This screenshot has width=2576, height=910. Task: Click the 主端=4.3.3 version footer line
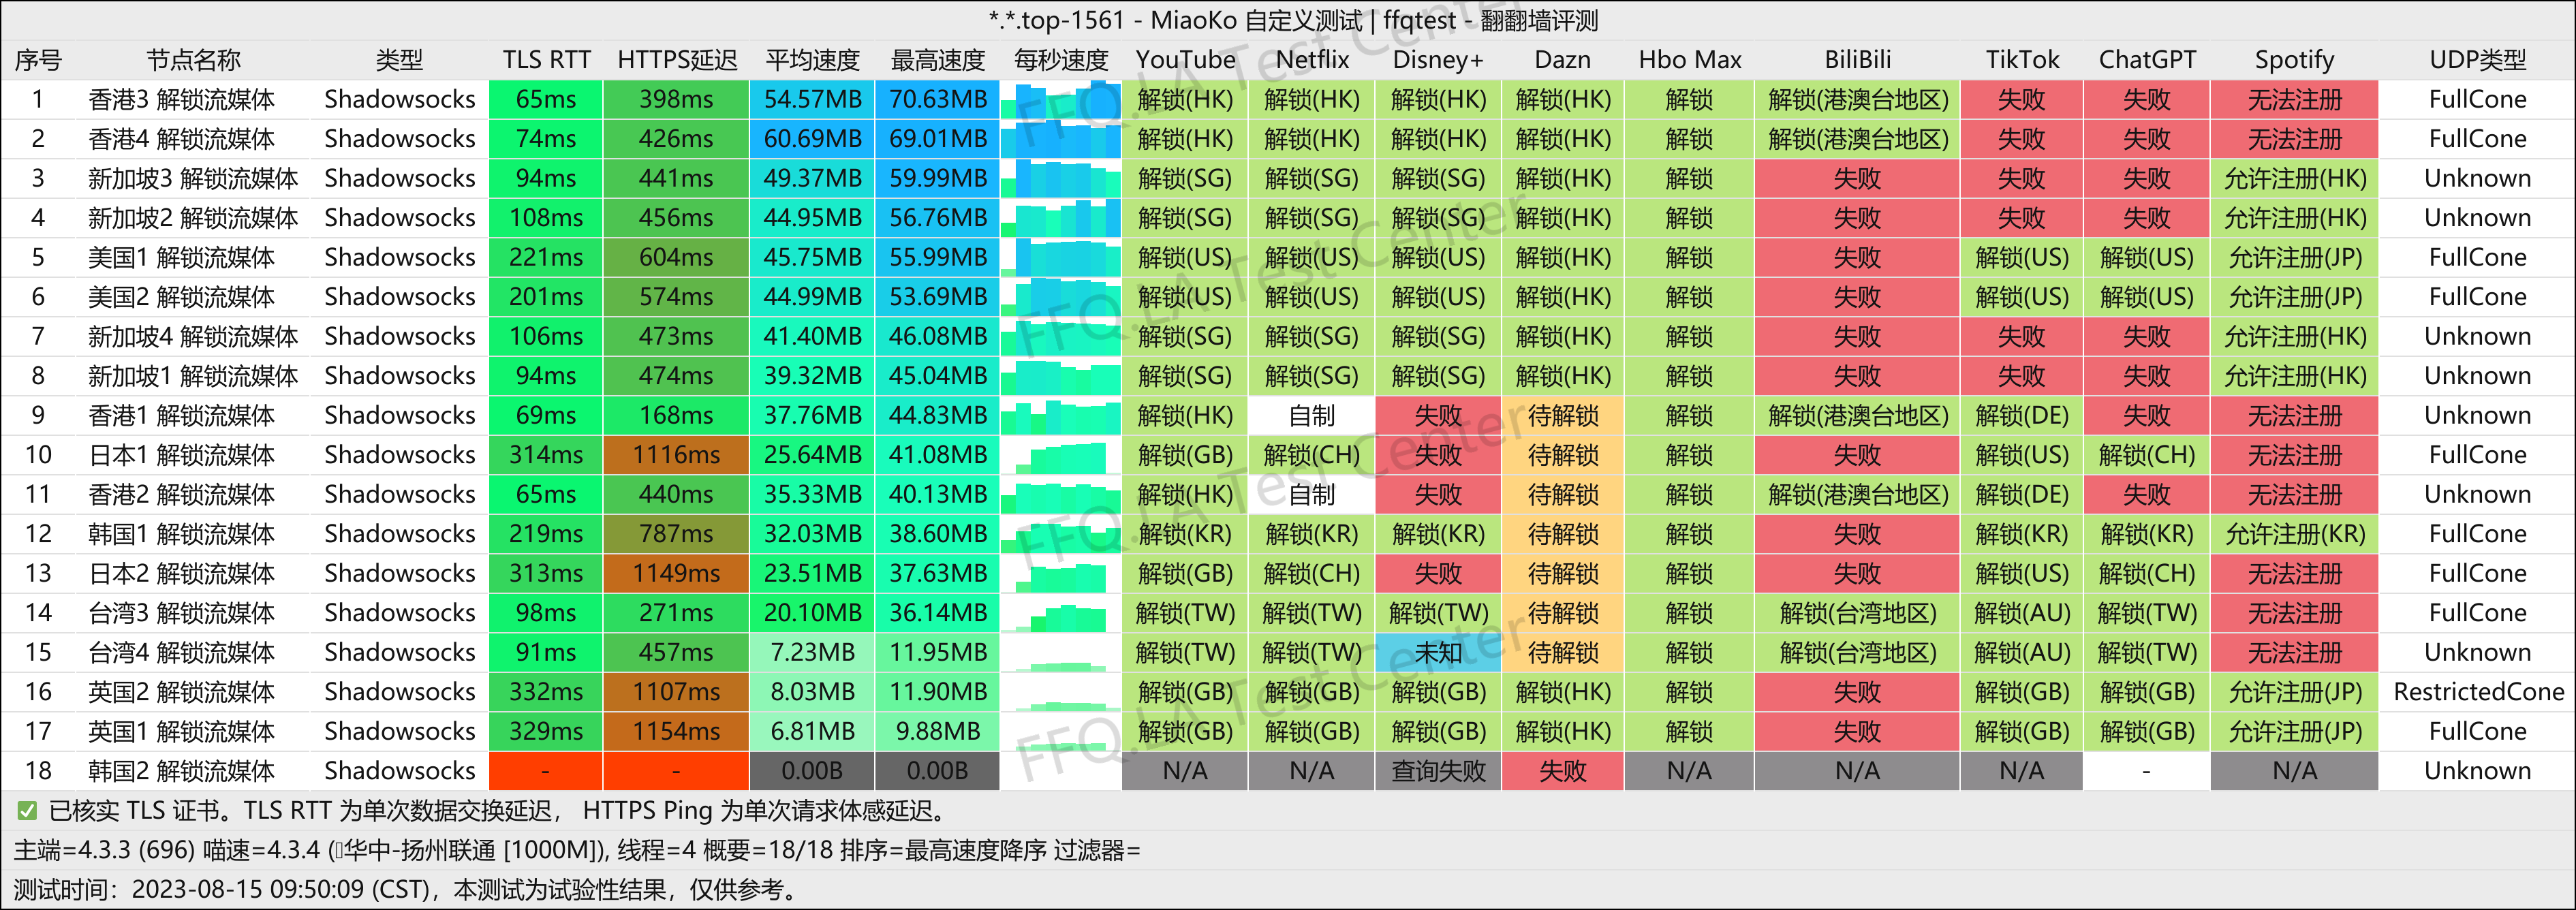(577, 851)
